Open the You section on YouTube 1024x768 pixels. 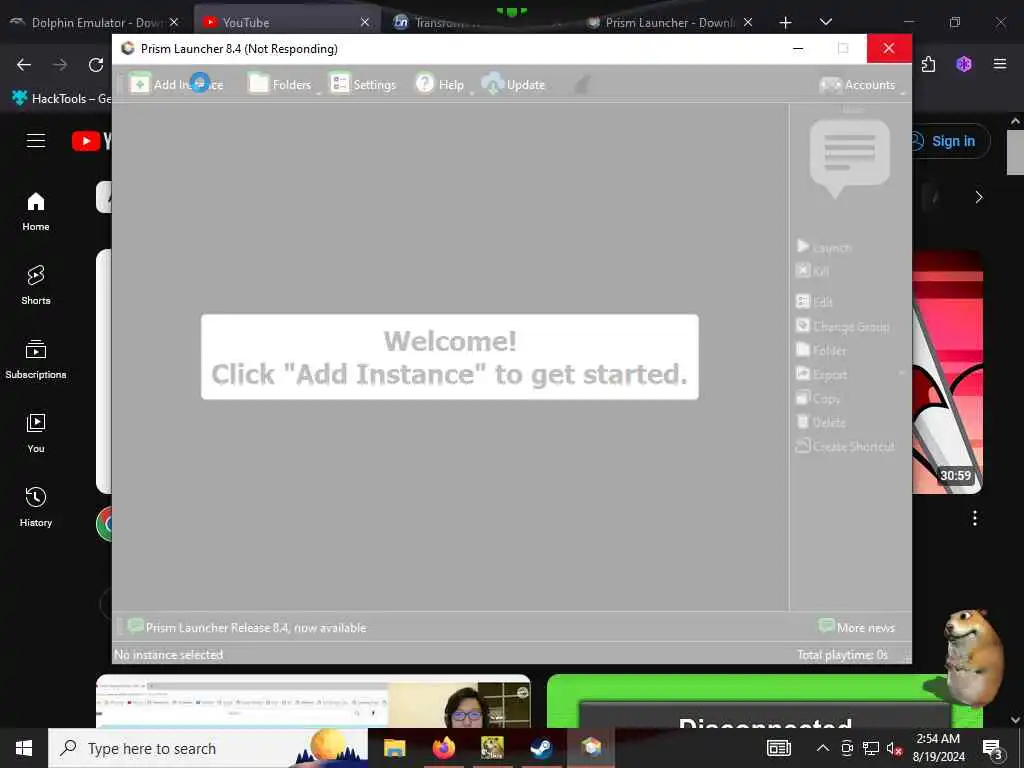click(36, 433)
